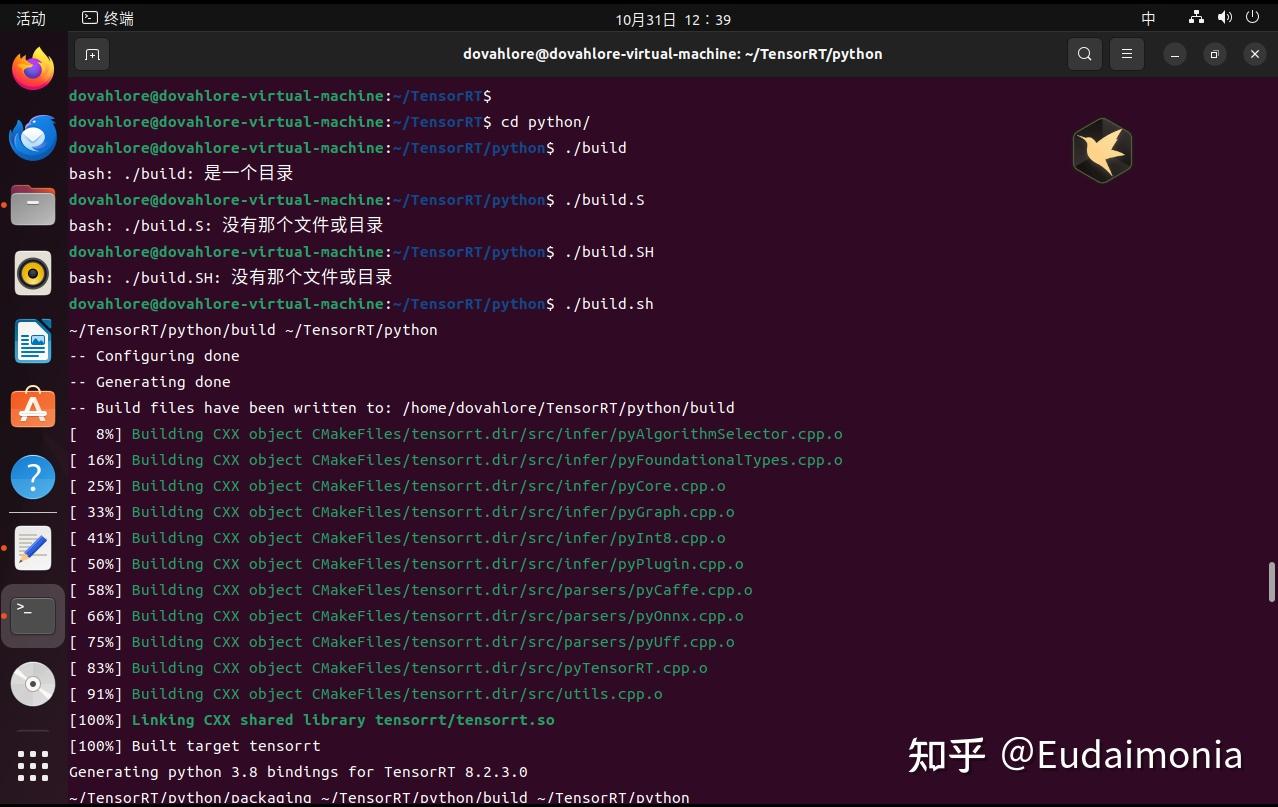Click 活动 in the top bar
The image size is (1278, 807).
click(x=30, y=17)
